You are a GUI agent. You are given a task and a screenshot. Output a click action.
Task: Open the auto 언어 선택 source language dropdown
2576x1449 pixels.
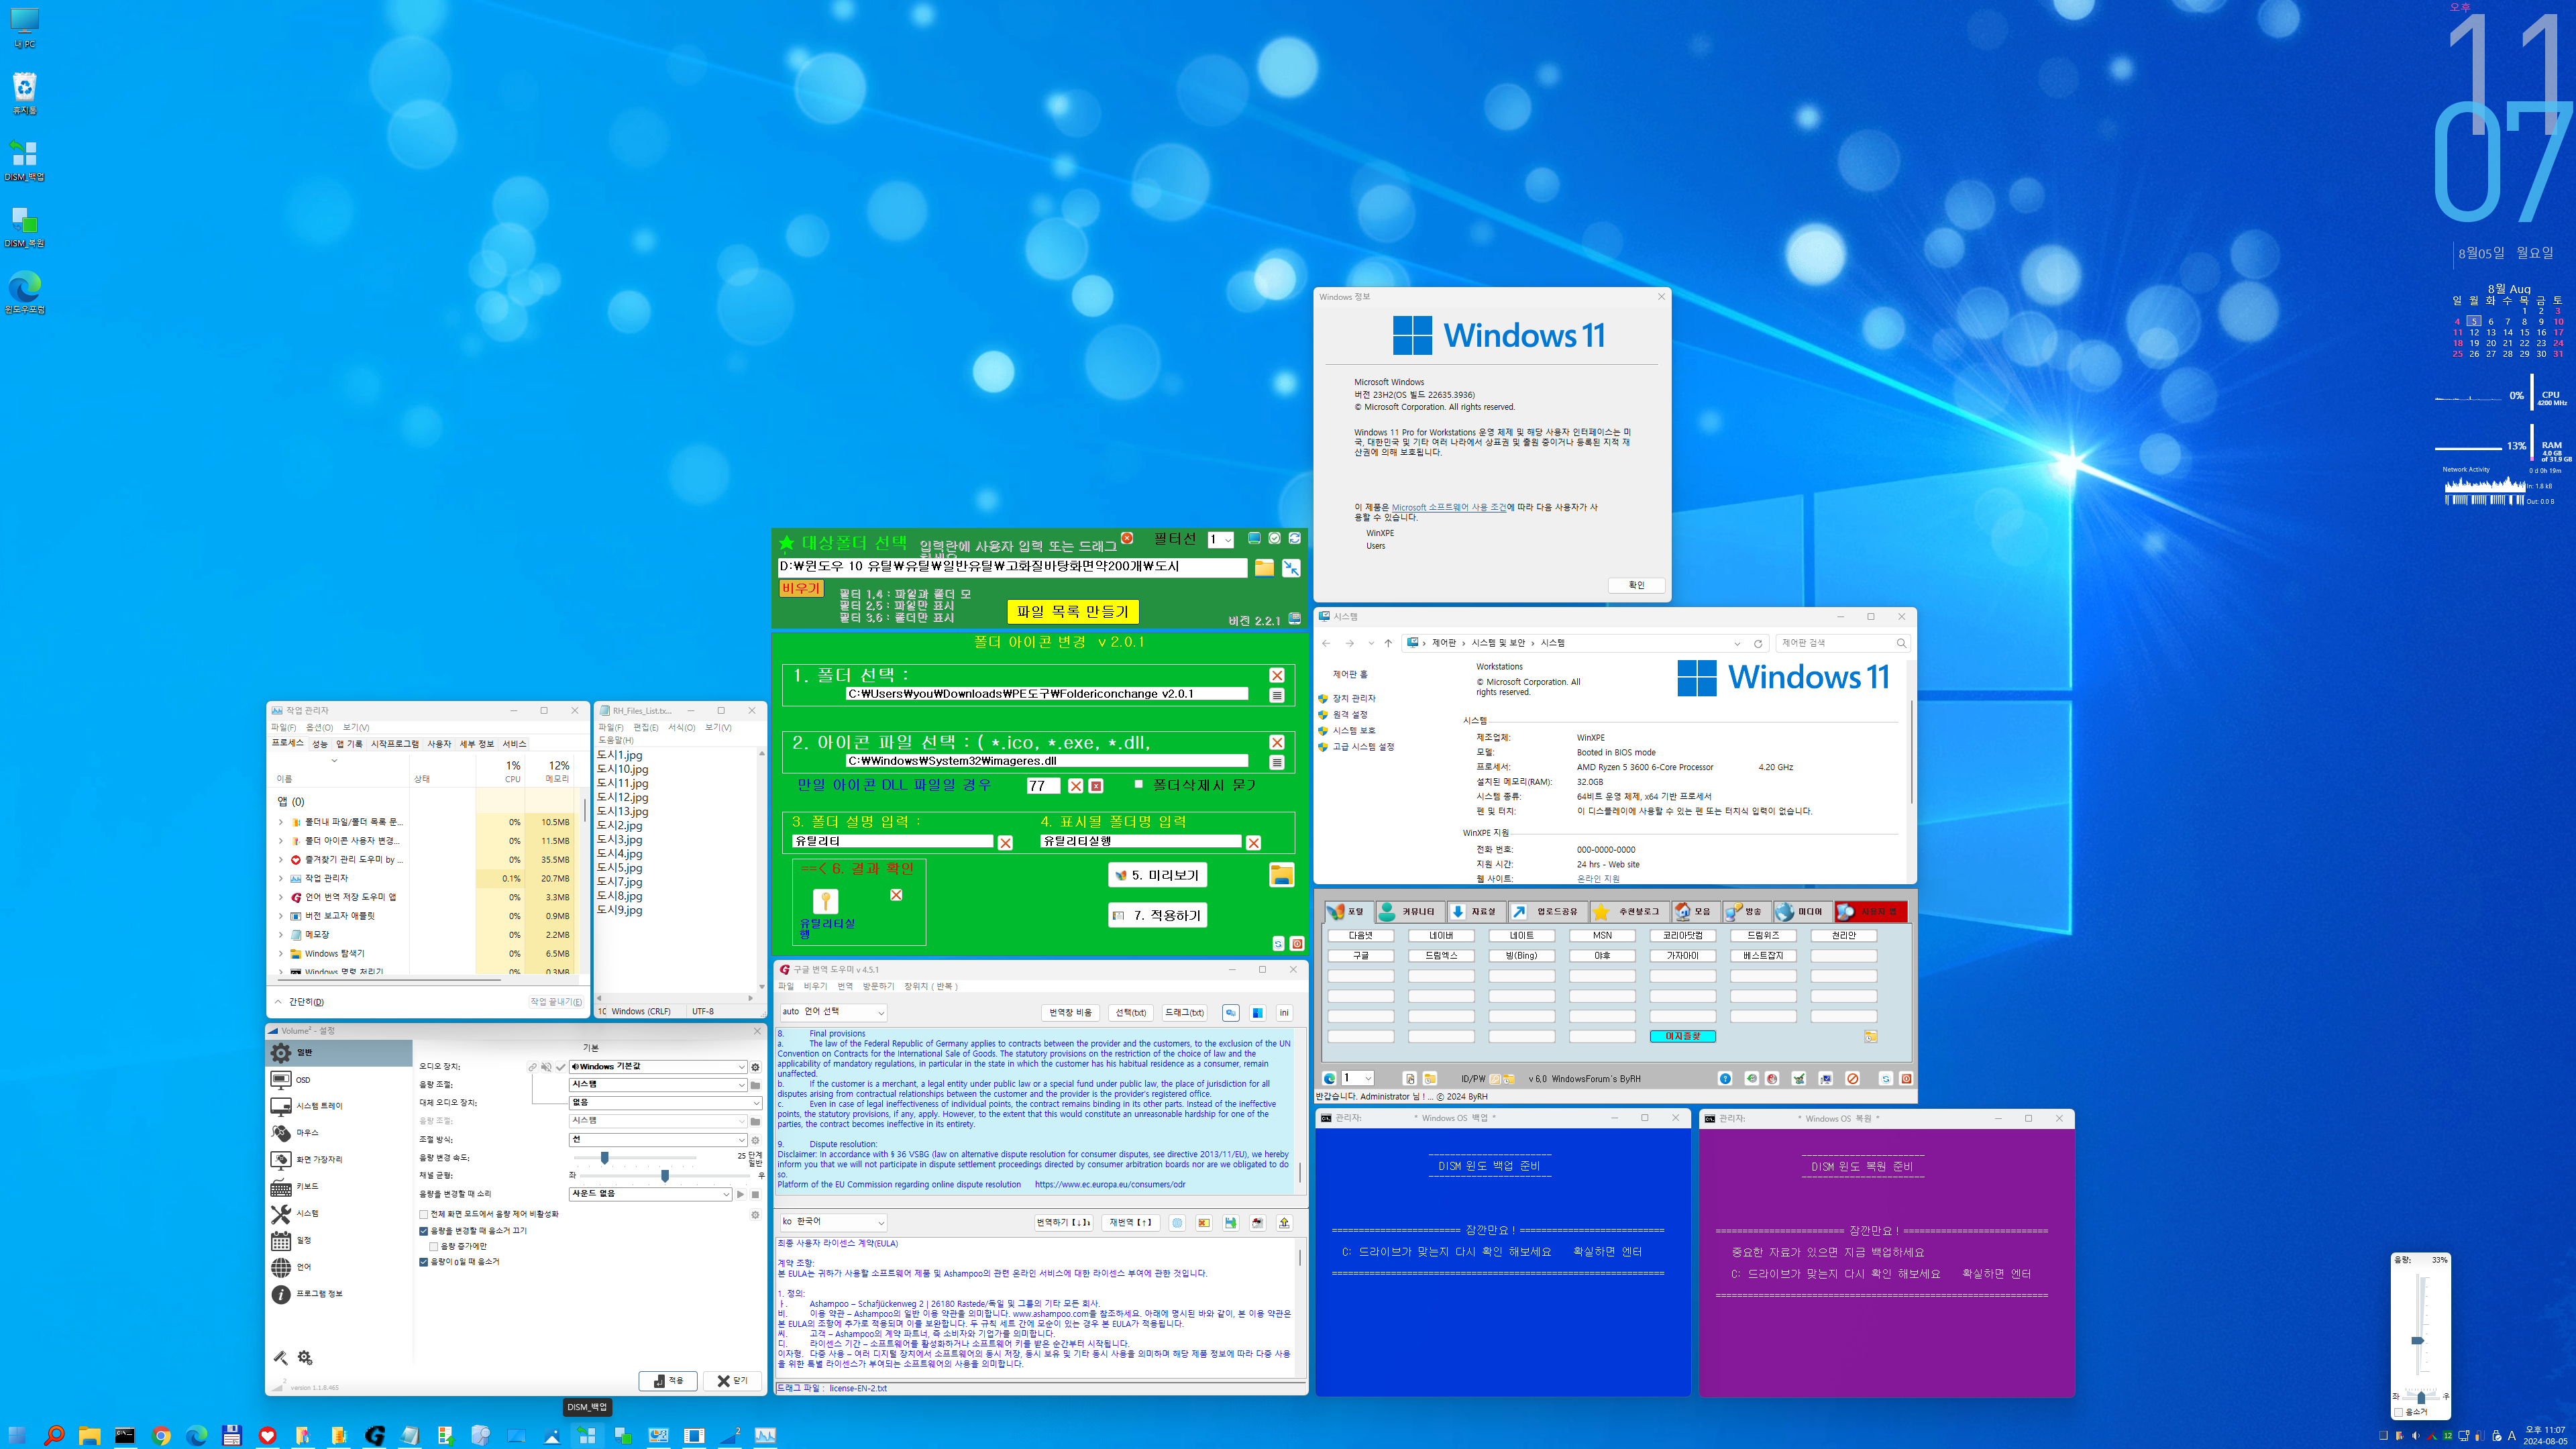coord(833,1013)
